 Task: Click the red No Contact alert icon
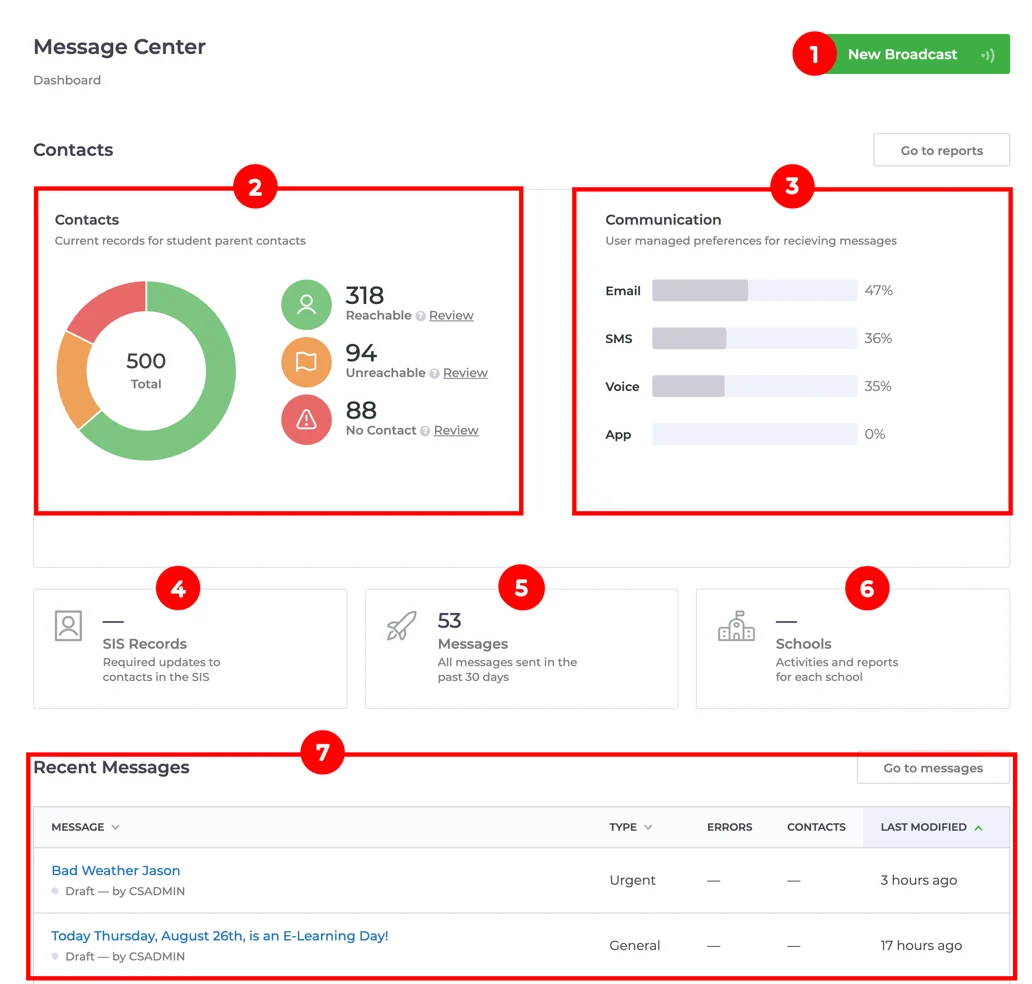306,420
